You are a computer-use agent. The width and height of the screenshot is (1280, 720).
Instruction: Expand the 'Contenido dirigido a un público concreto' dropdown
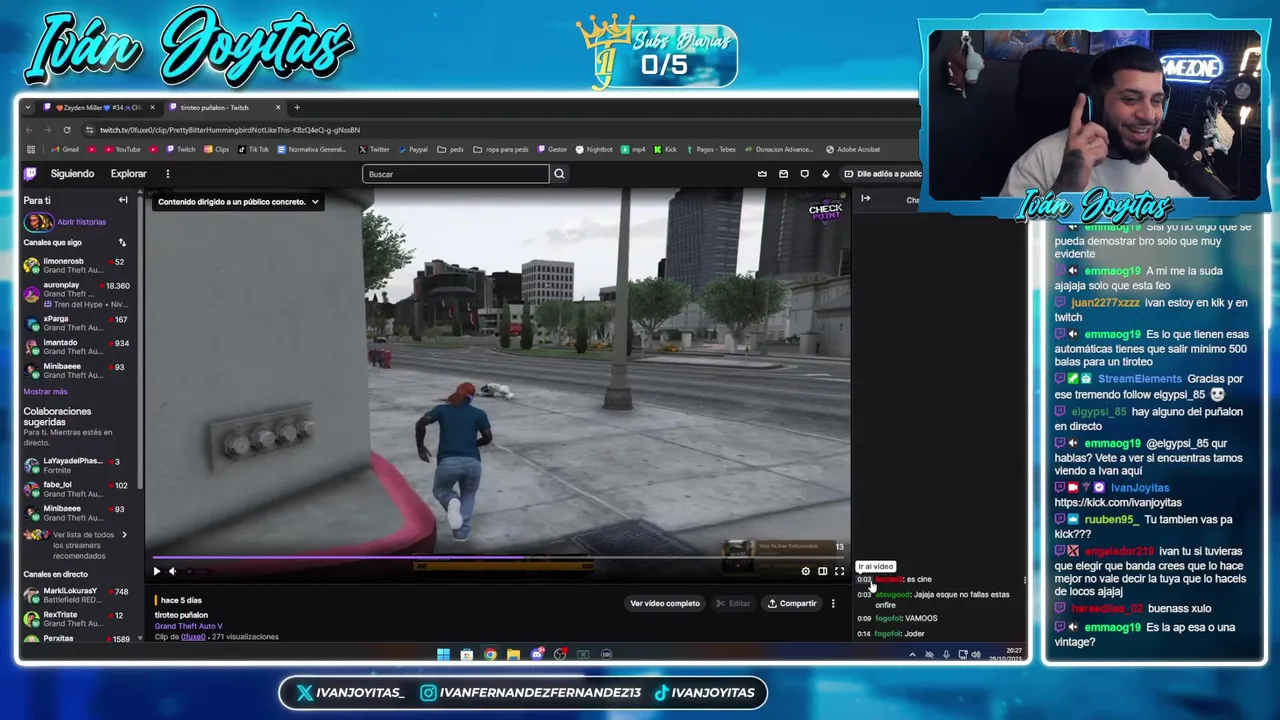pos(238,202)
